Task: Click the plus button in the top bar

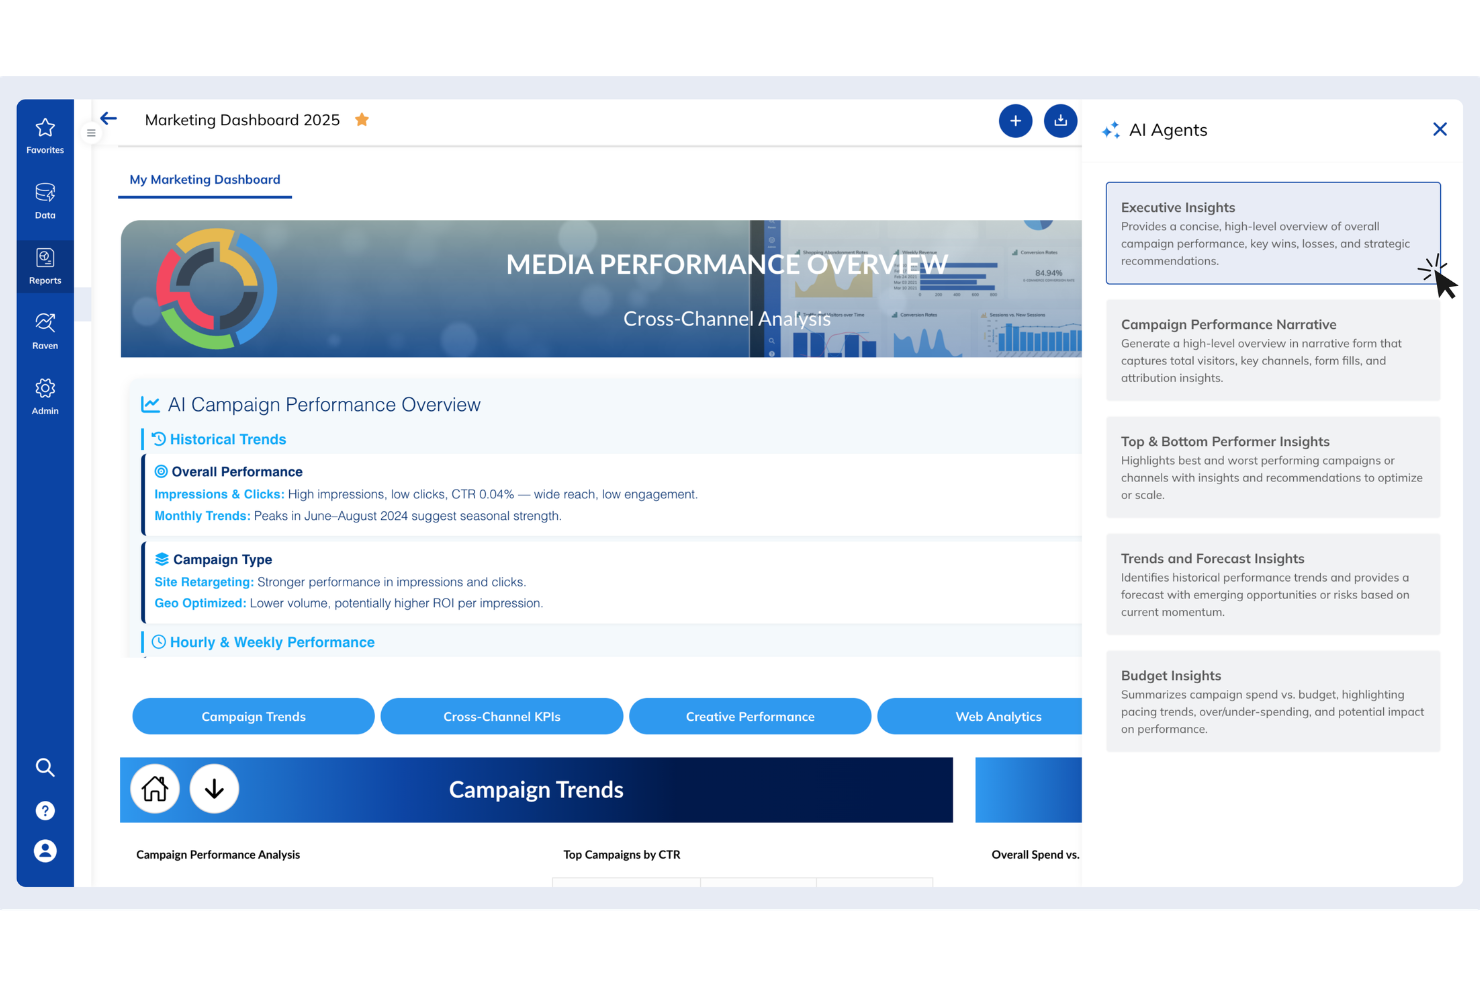Action: pyautogui.click(x=1015, y=120)
